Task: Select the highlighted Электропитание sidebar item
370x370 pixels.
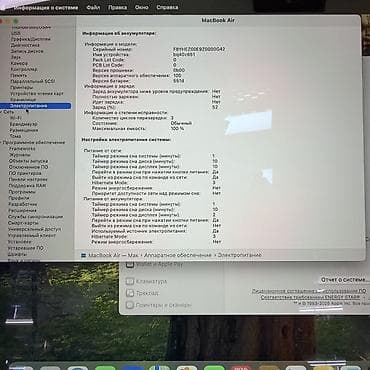Action: (35, 106)
